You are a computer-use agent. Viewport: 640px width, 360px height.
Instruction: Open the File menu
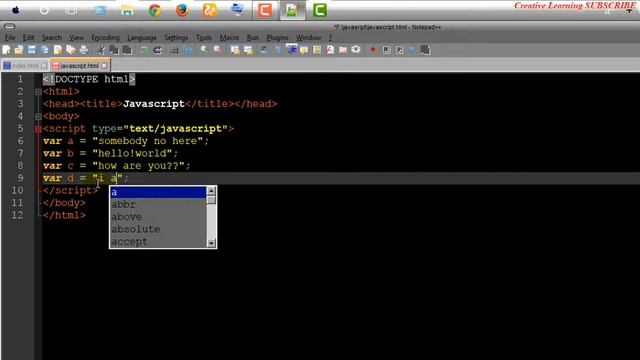tap(10, 38)
